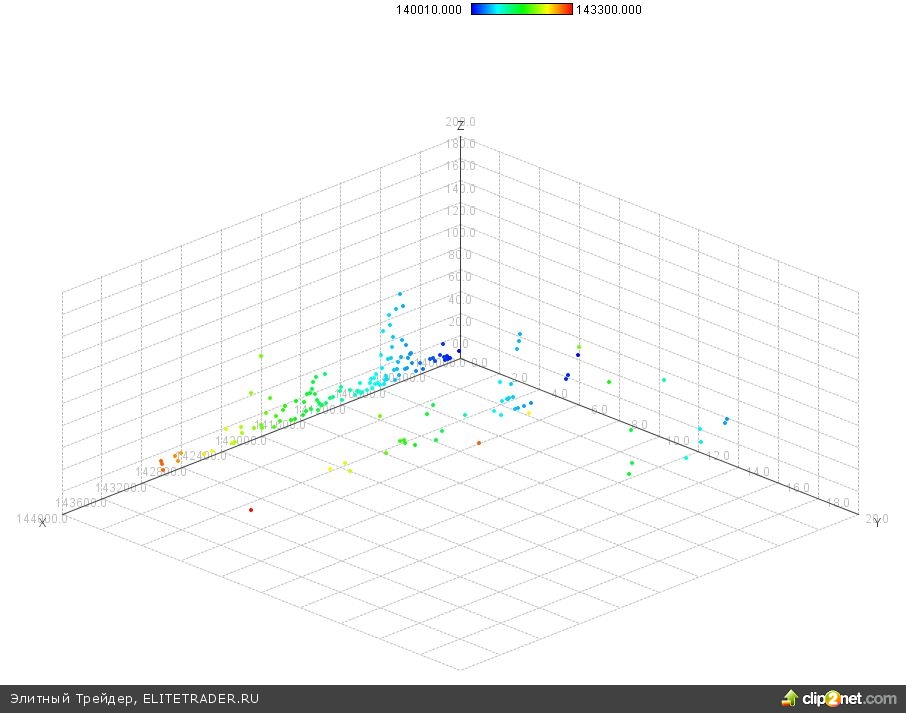
Task: Pick the topmost cyan point in the cluster
Action: (x=401, y=294)
